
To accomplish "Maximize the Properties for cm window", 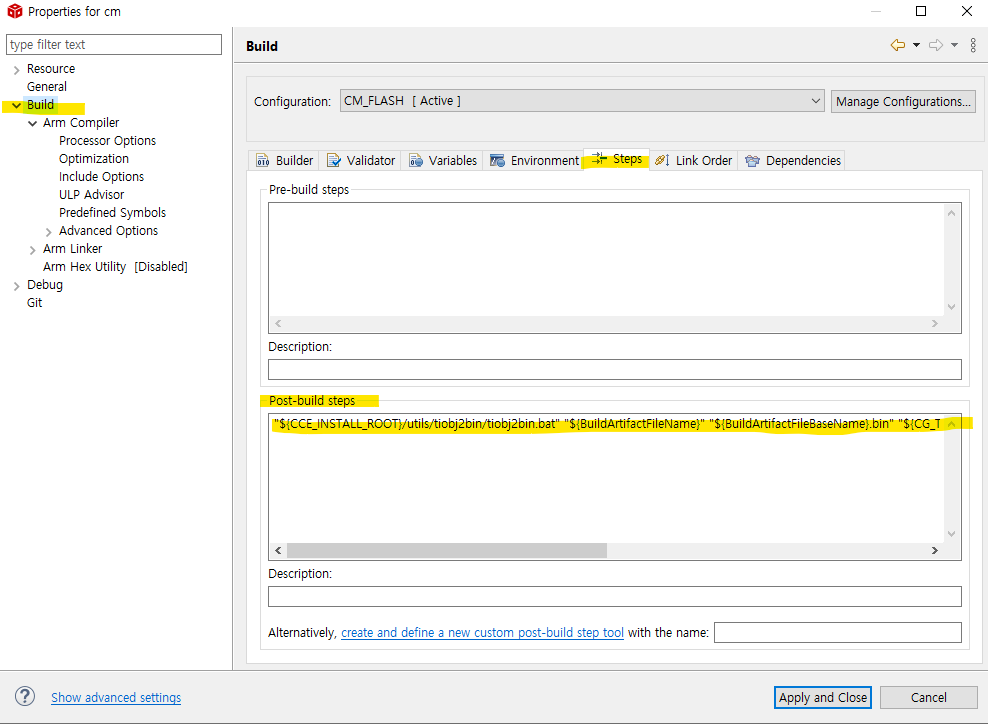I will [921, 11].
